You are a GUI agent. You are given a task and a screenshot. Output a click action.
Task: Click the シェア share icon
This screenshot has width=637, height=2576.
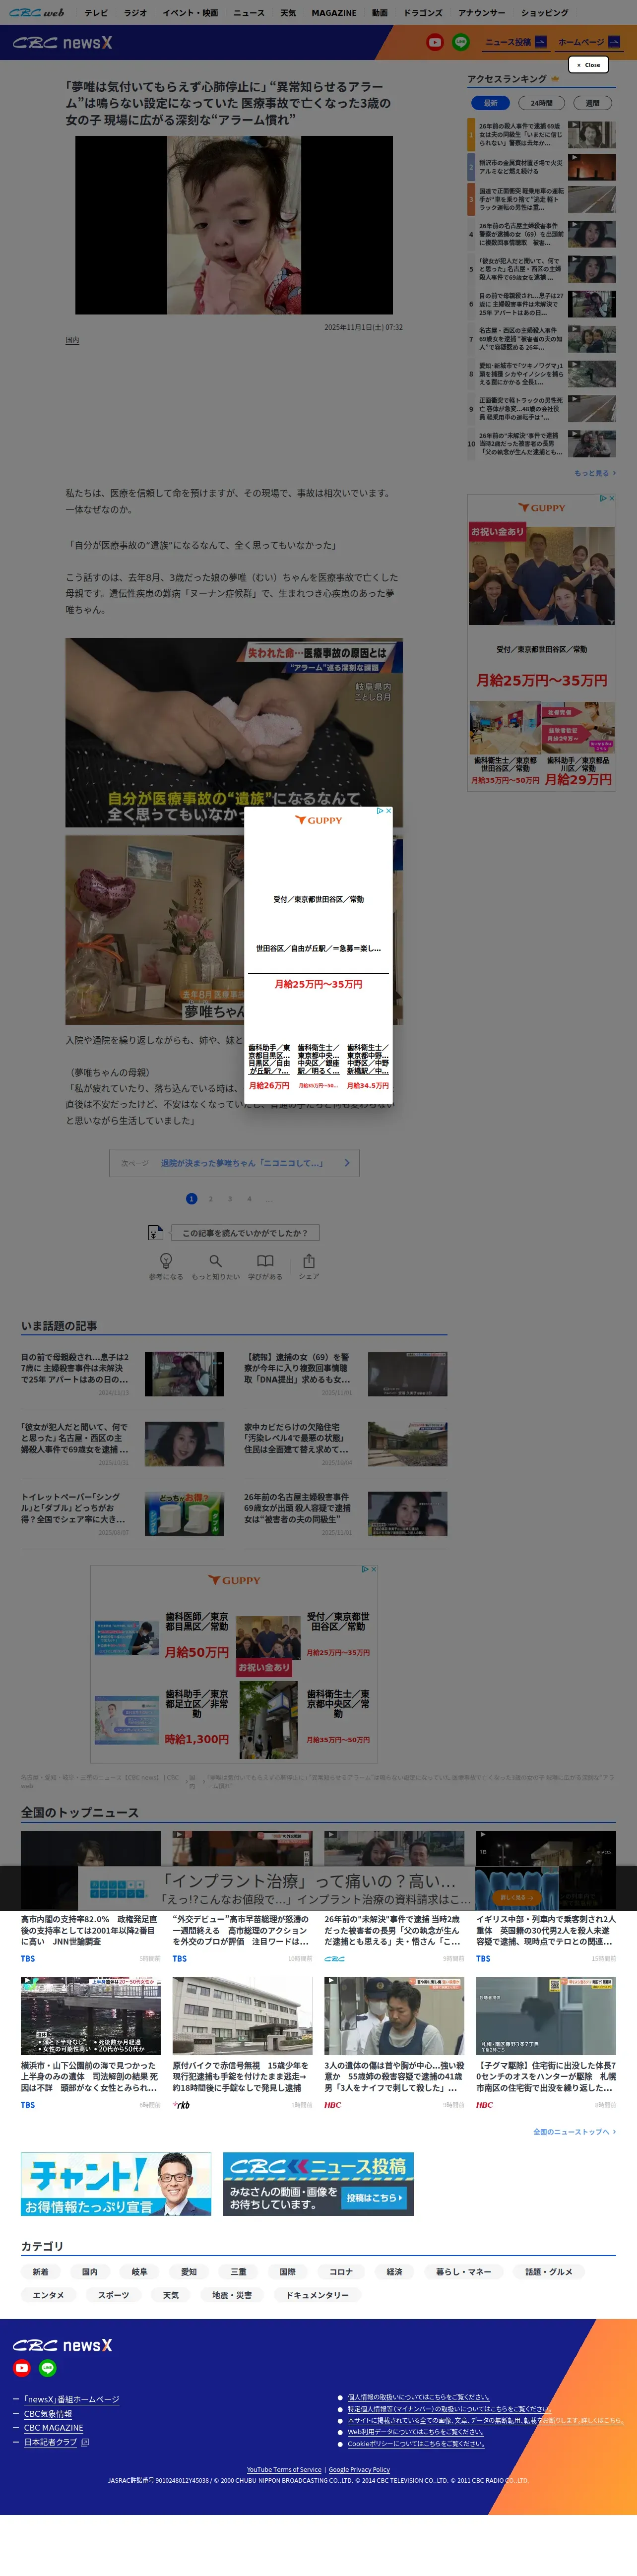309,1261
